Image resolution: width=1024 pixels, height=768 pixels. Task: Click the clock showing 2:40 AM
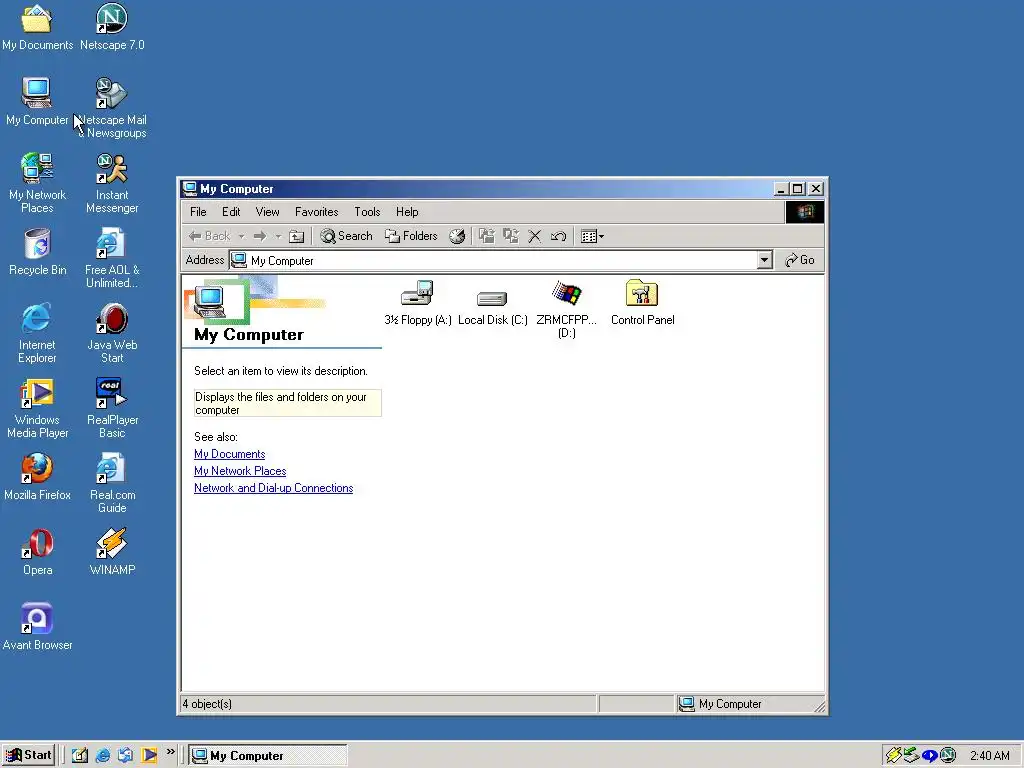(x=990, y=756)
